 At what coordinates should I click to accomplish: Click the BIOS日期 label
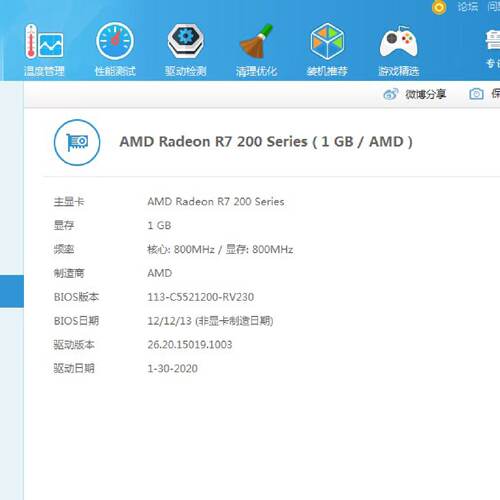(76, 321)
